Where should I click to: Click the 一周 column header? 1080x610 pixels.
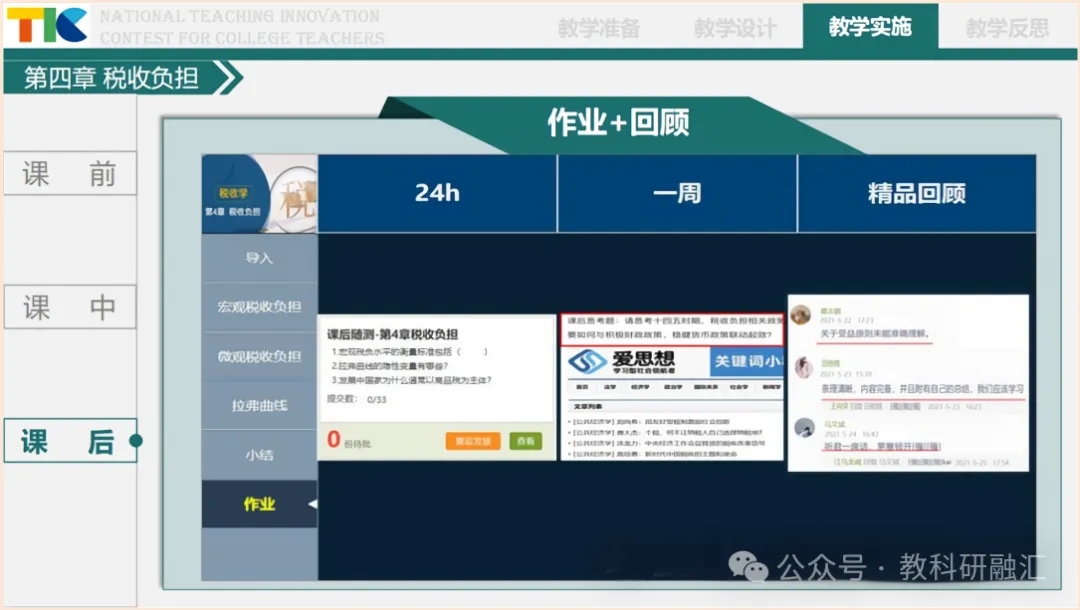(677, 193)
